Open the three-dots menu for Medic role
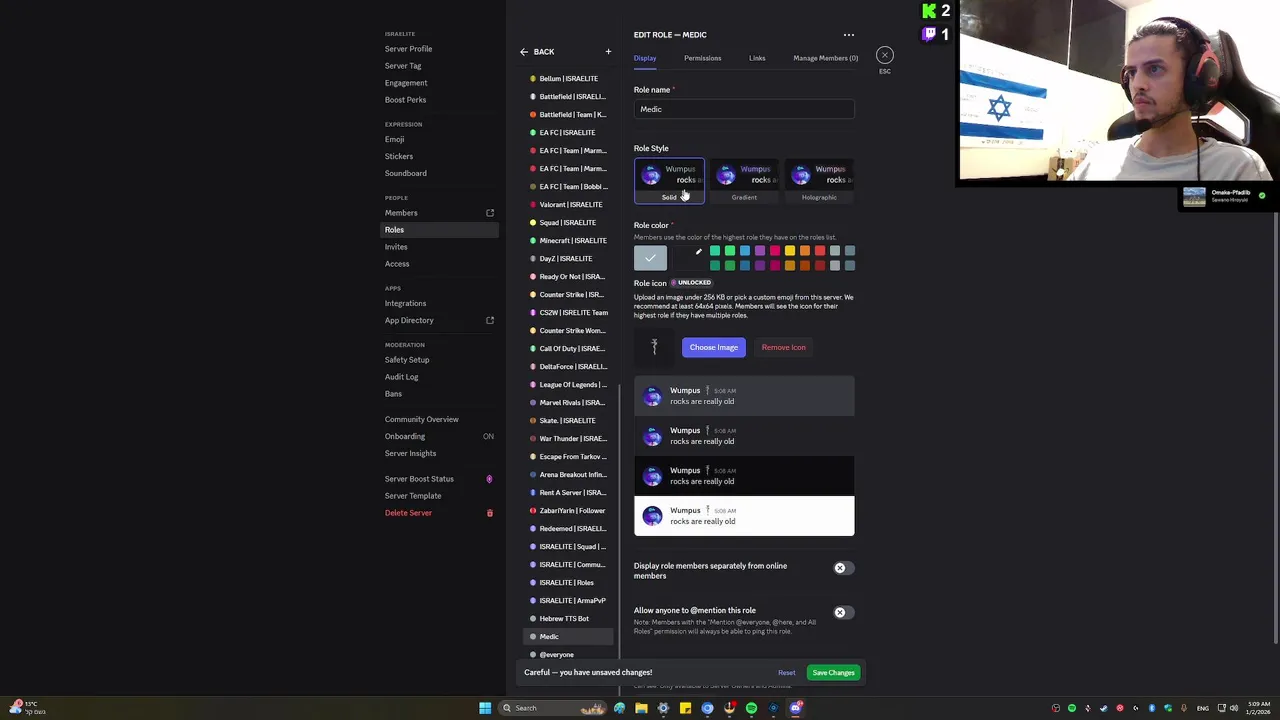 [x=849, y=35]
